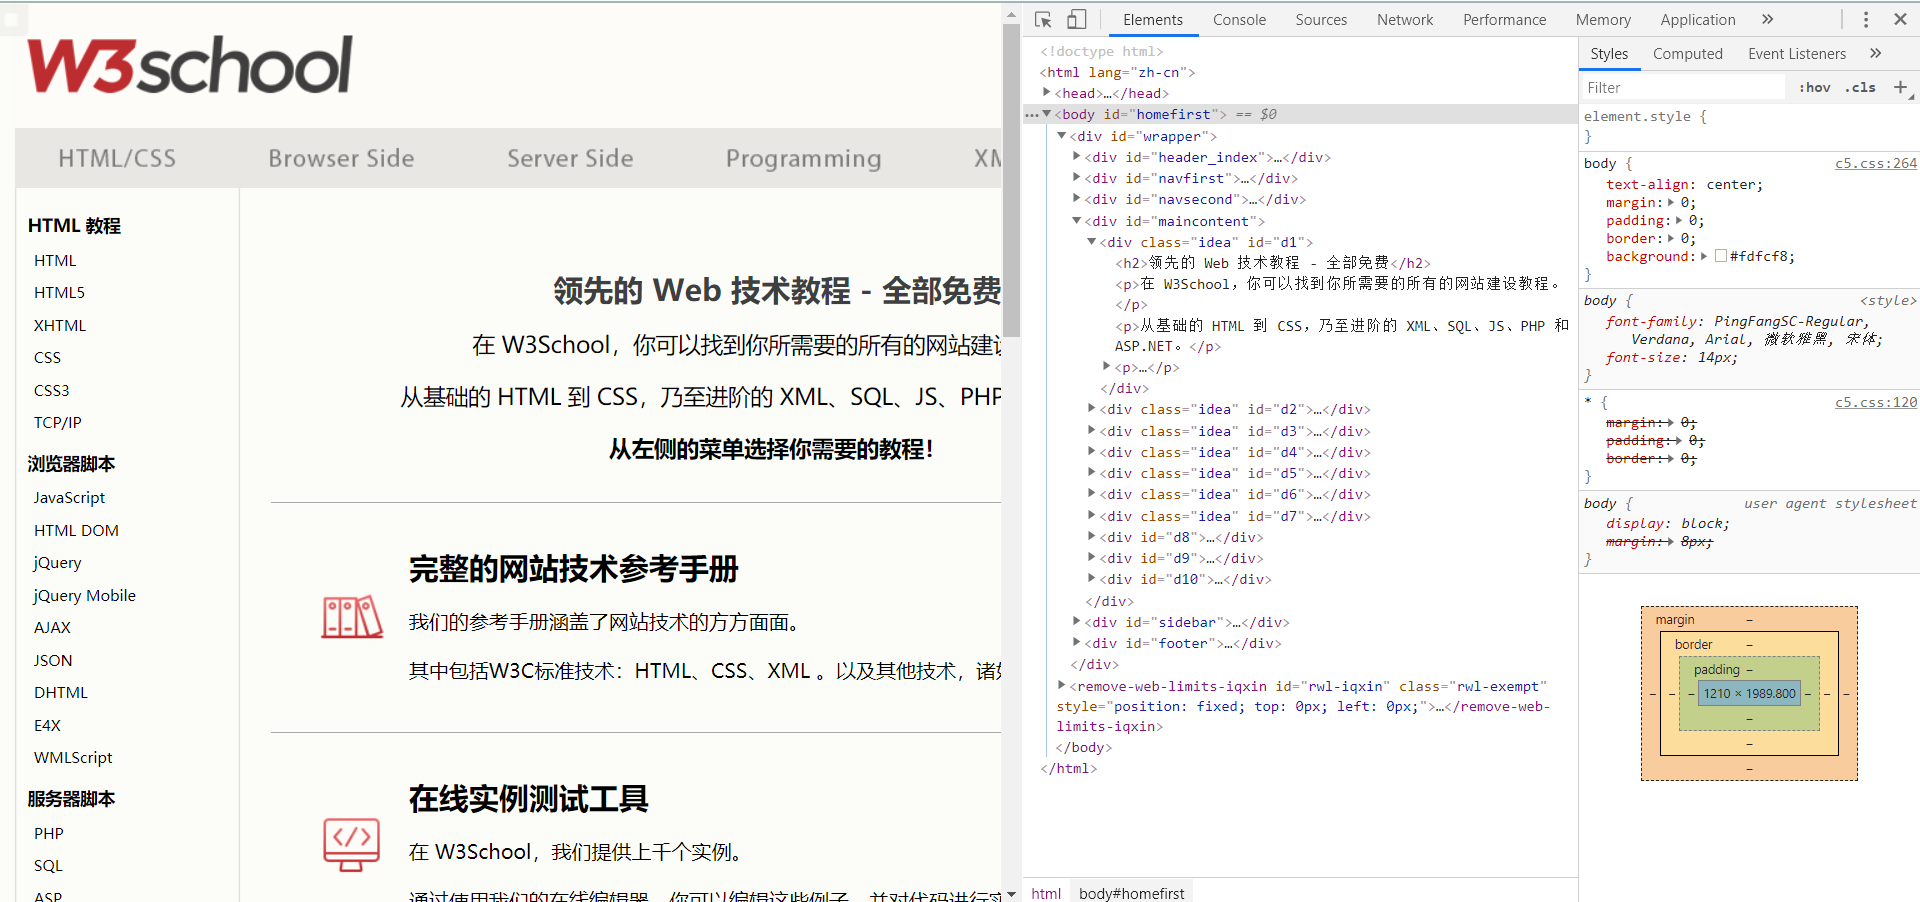Click the page vertical scrollbar thumb
The width and height of the screenshot is (1920, 902).
pyautogui.click(x=1012, y=180)
